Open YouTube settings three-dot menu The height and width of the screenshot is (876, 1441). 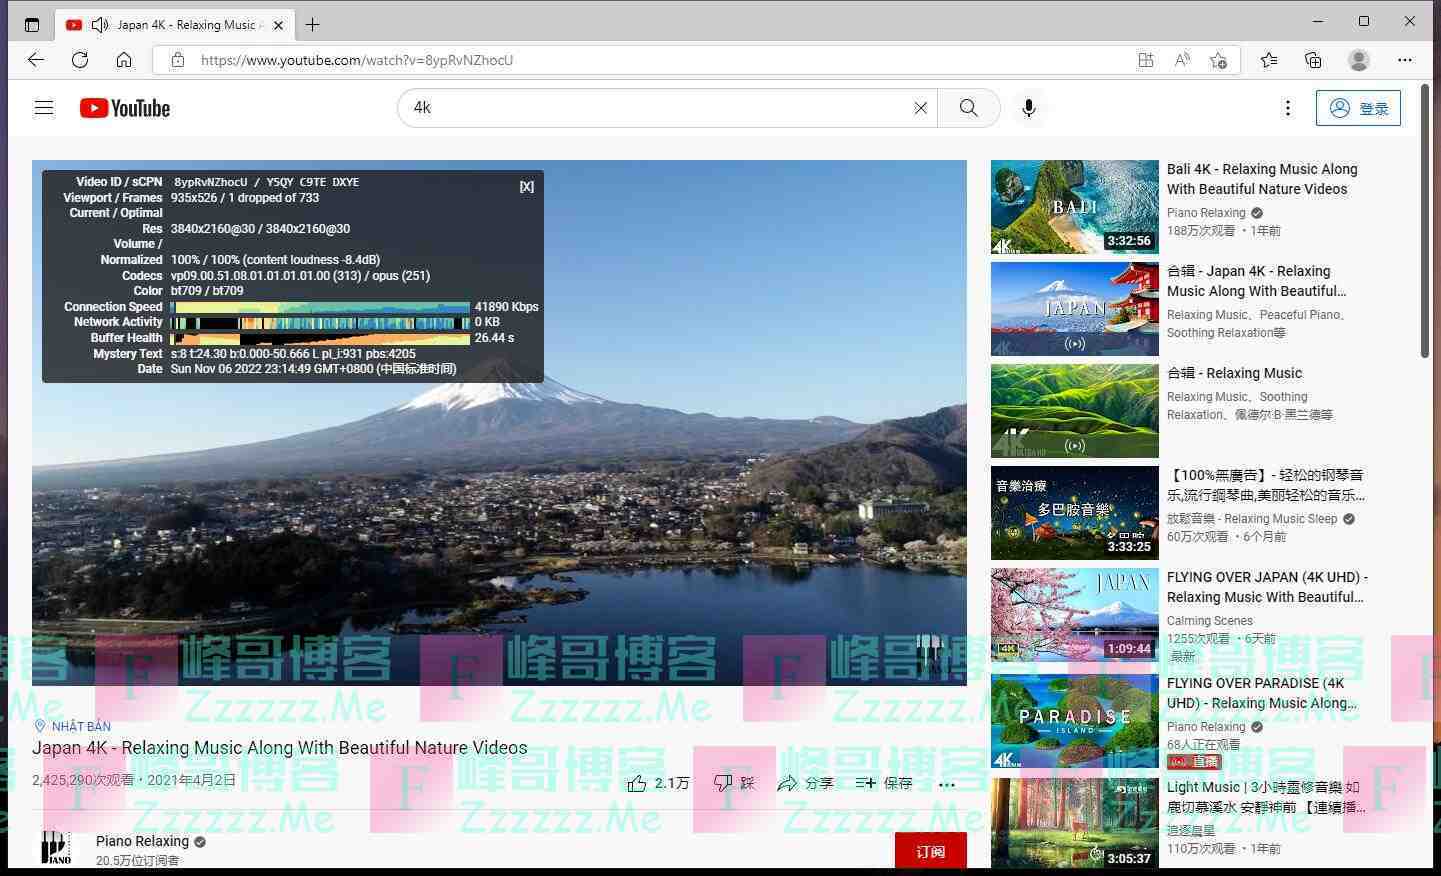[1287, 108]
